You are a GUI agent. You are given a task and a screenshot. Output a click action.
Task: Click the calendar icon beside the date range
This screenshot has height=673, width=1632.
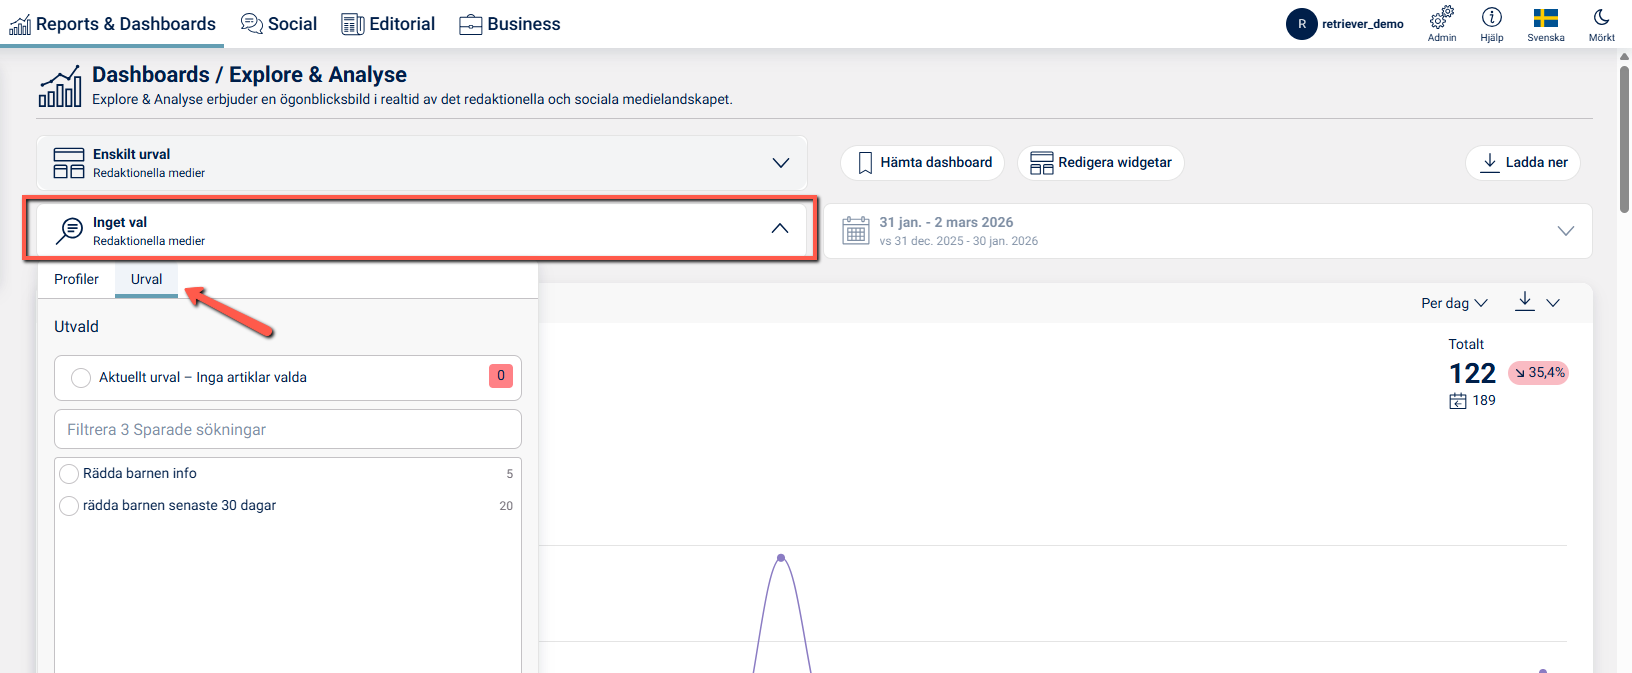coord(855,231)
